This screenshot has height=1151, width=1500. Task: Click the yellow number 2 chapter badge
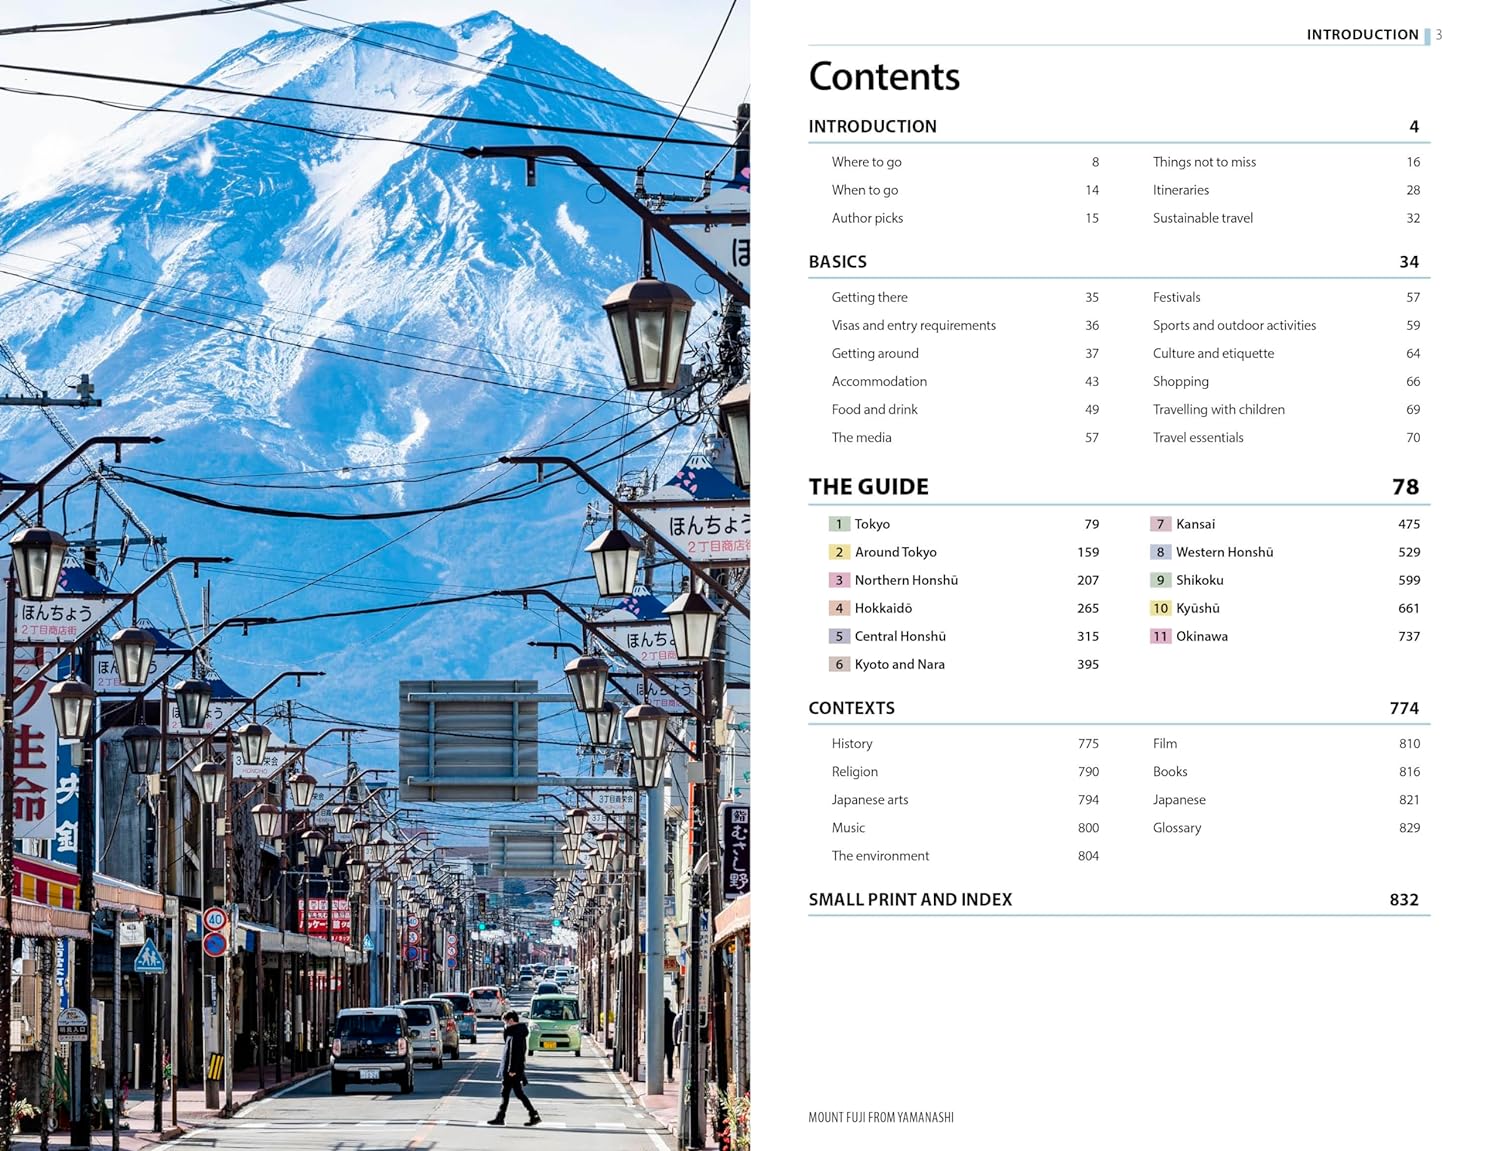tap(839, 552)
